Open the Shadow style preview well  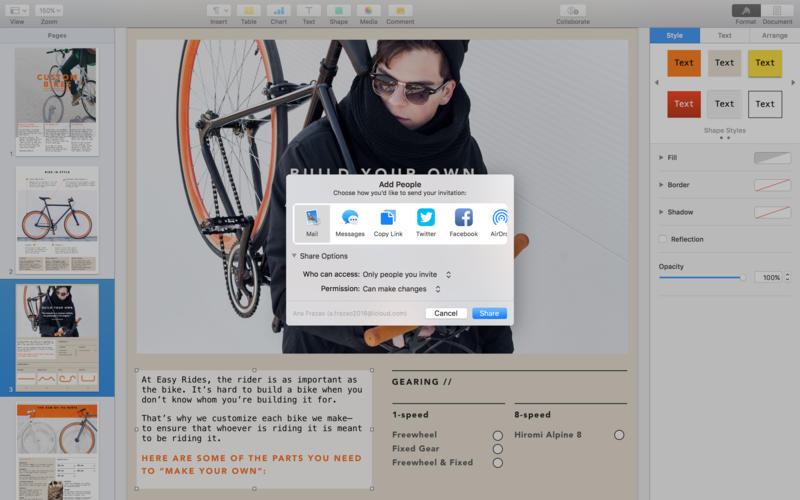coord(772,212)
